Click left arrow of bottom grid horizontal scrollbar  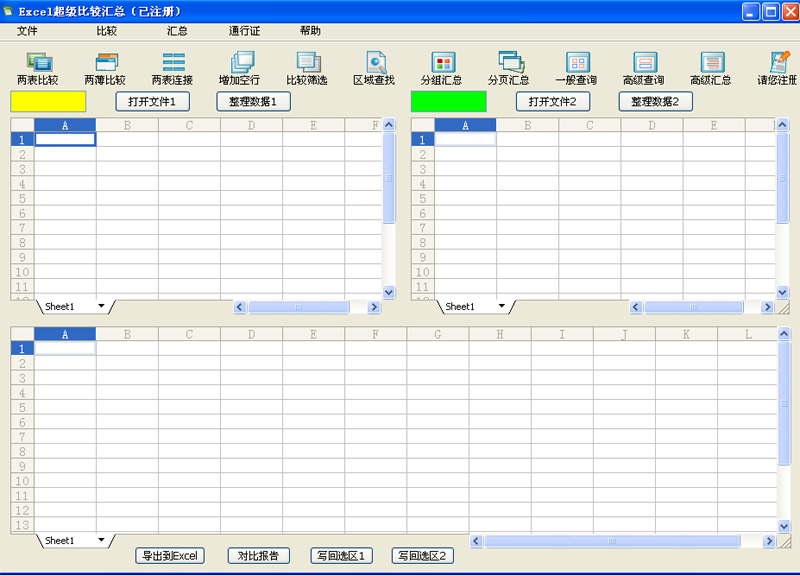click(x=476, y=541)
